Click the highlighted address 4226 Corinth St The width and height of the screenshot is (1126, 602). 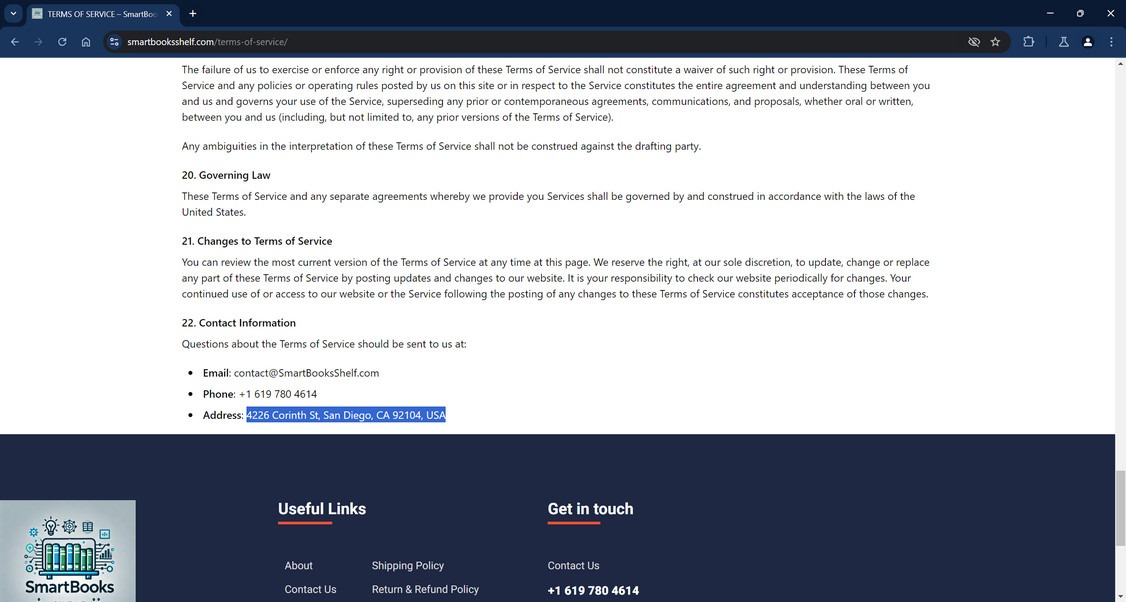pos(346,415)
